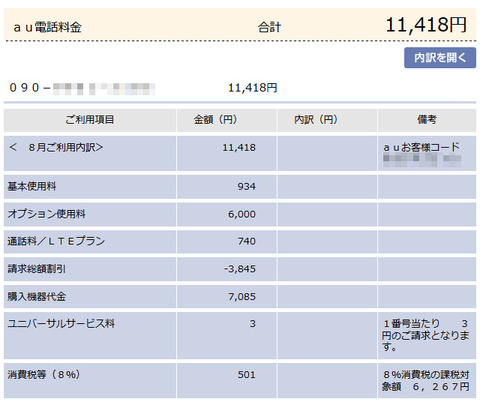This screenshot has width=480, height=405.
Task: Click the 7,085 device payment amount
Action: pyautogui.click(x=242, y=296)
